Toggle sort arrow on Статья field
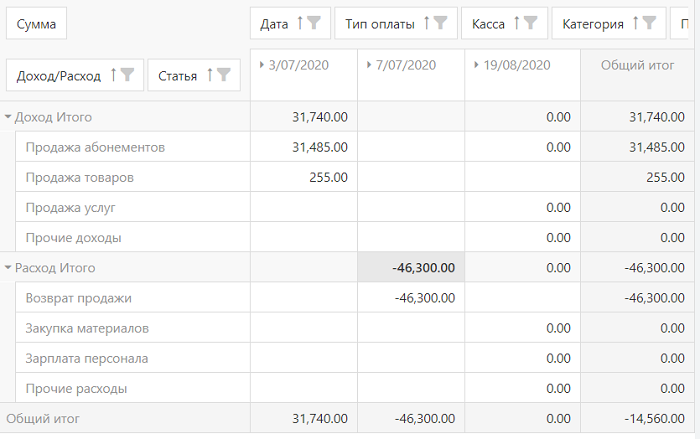The height and width of the screenshot is (439, 700). pos(209,75)
